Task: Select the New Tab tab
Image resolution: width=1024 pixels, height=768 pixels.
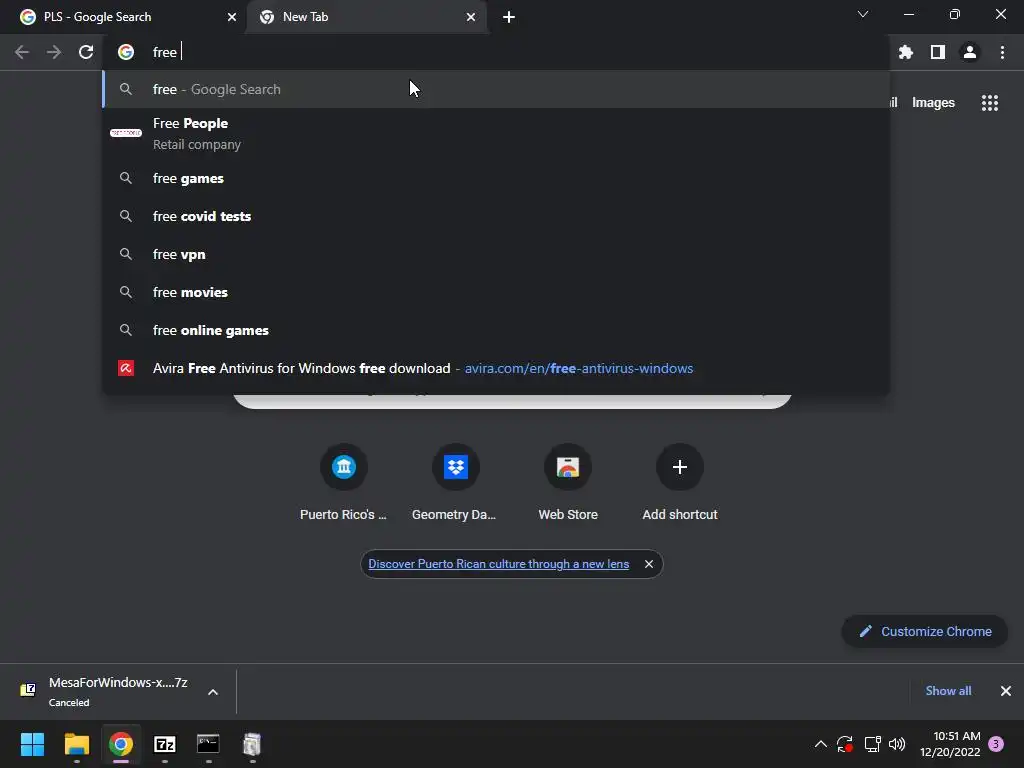Action: 368,17
